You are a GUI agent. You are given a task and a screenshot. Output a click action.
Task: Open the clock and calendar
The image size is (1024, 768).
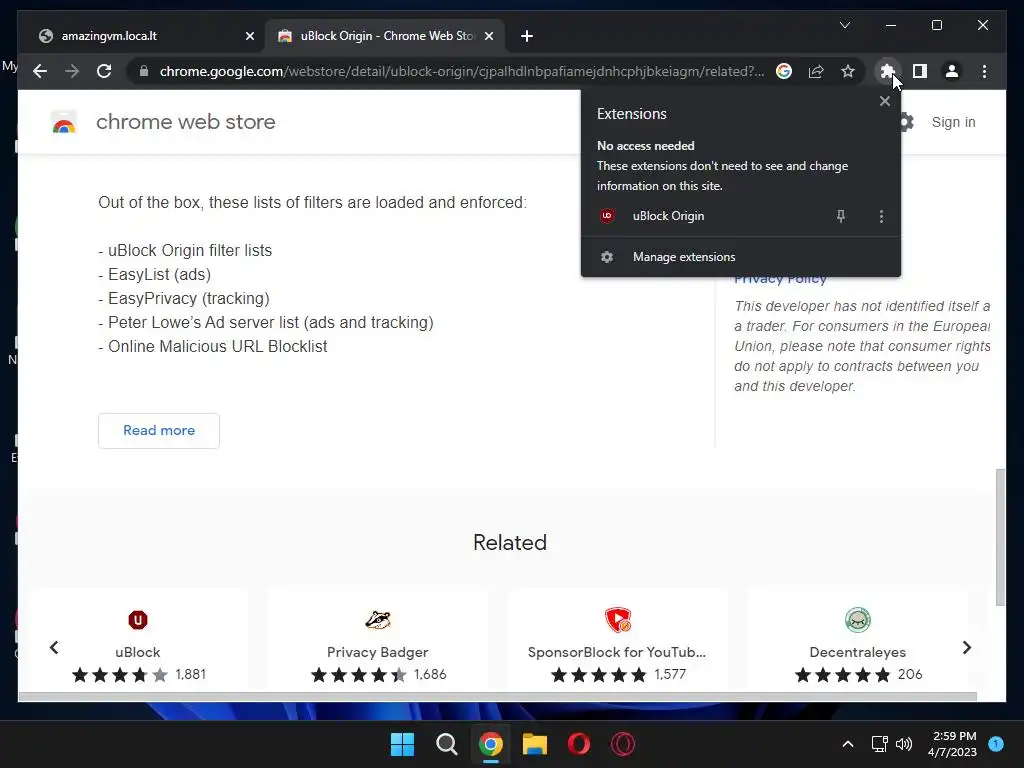pos(952,744)
